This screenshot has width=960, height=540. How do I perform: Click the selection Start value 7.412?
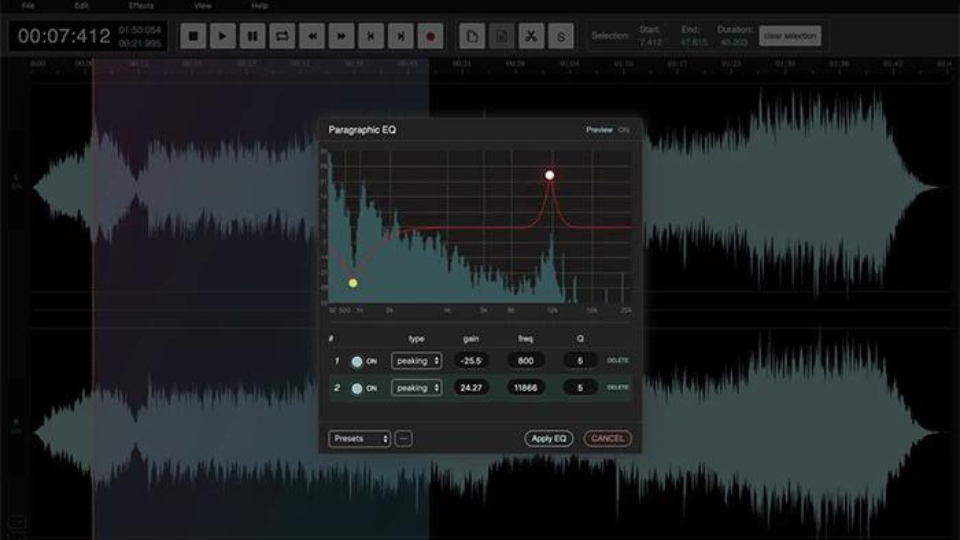[x=650, y=43]
